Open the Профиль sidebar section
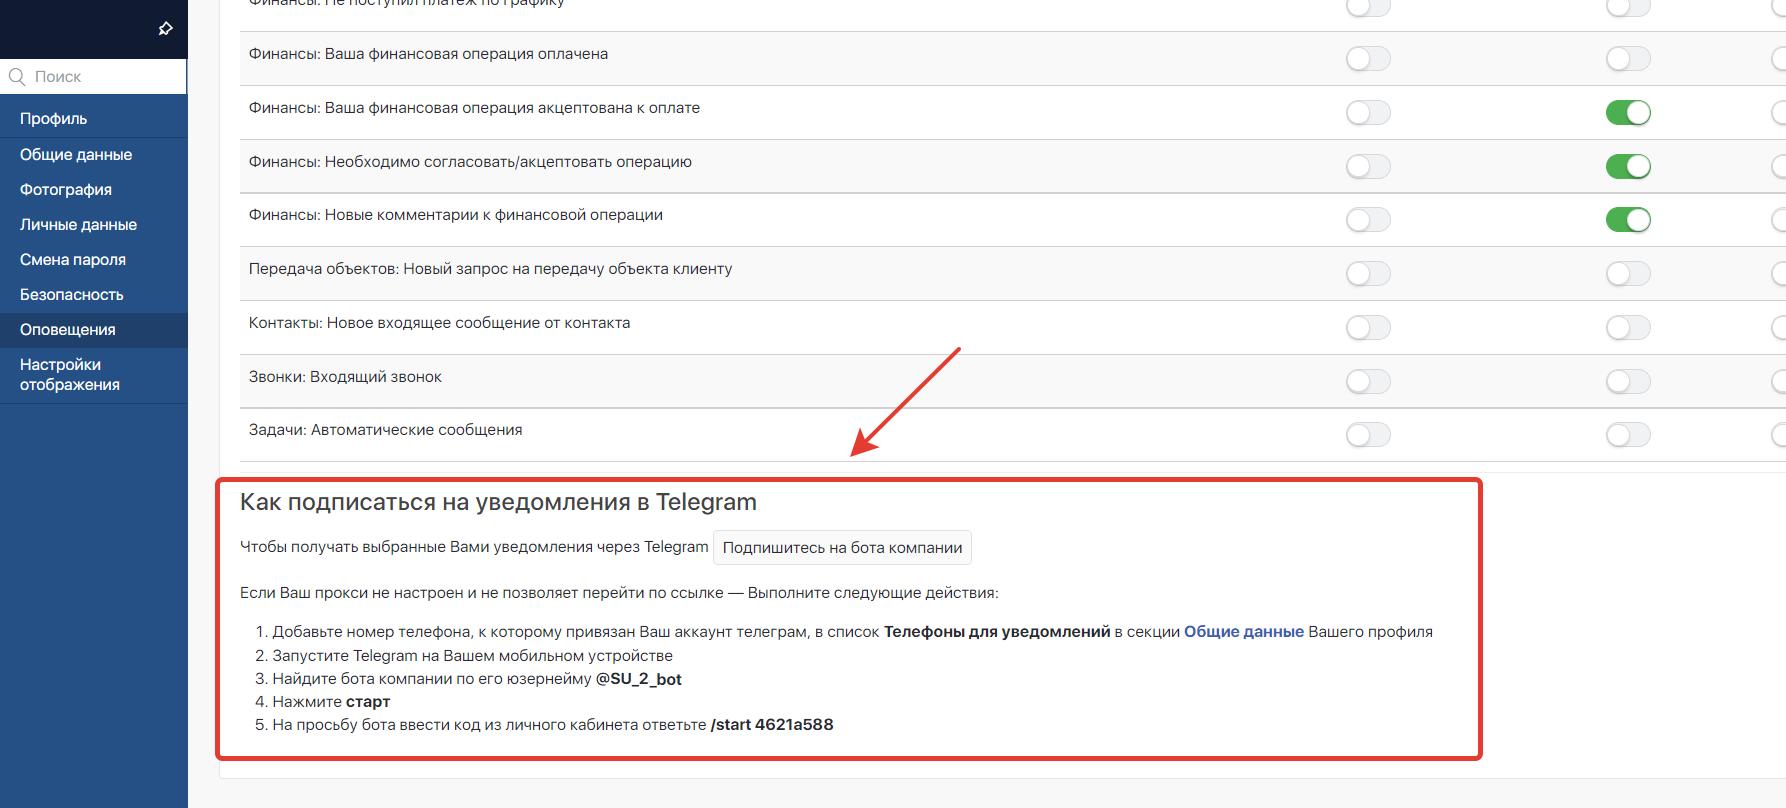1786x808 pixels. pyautogui.click(x=54, y=119)
